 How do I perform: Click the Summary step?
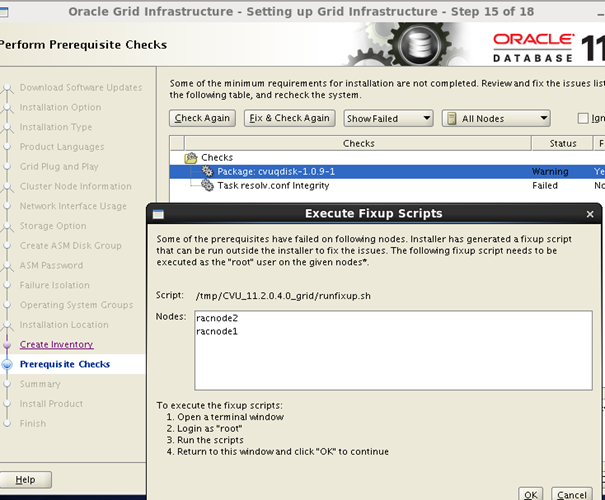coord(40,384)
